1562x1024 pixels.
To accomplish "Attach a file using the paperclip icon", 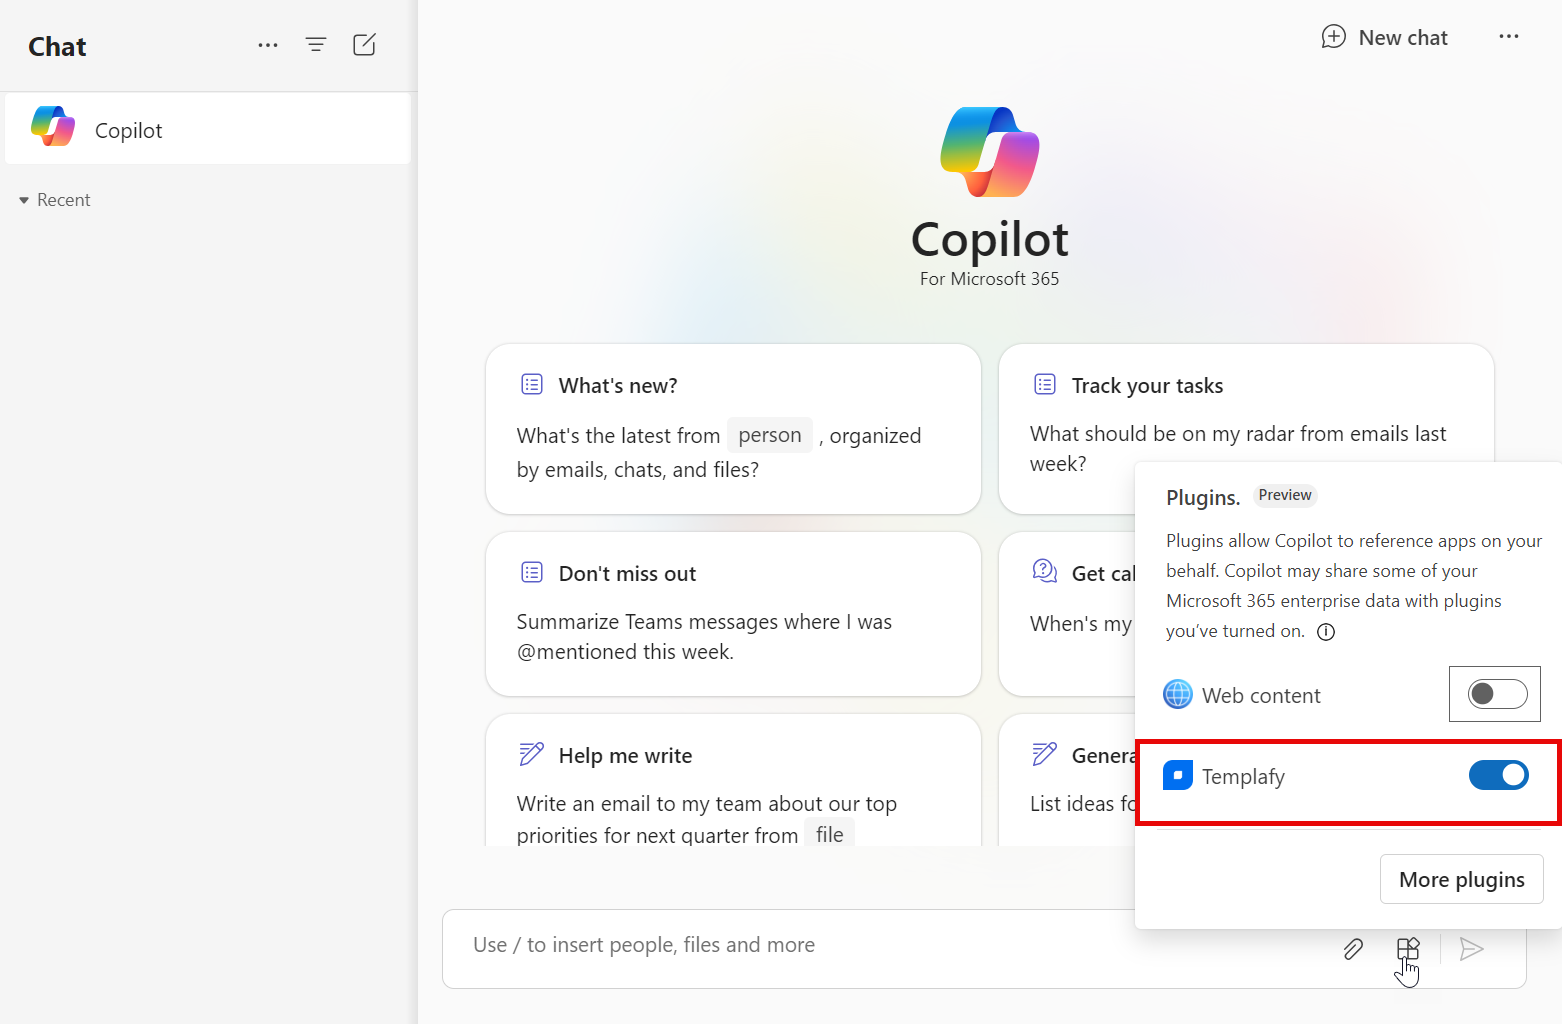I will (1353, 948).
